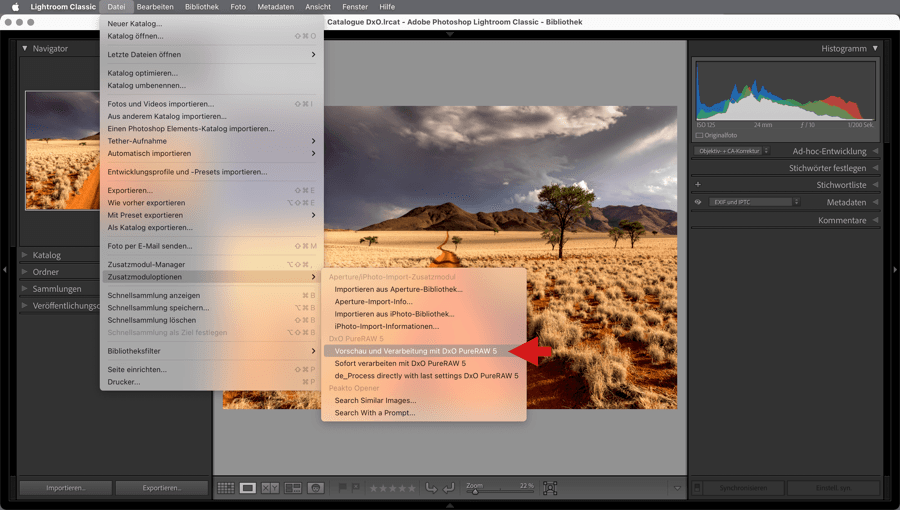Hide right panel group arrow

[895, 270]
